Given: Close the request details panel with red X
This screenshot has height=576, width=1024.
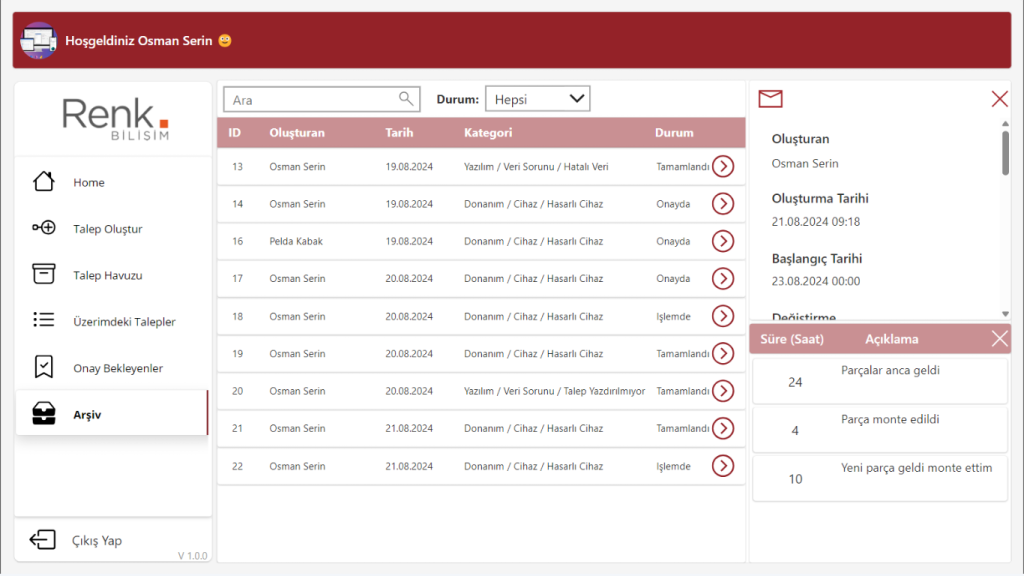Looking at the screenshot, I should coord(999,99).
